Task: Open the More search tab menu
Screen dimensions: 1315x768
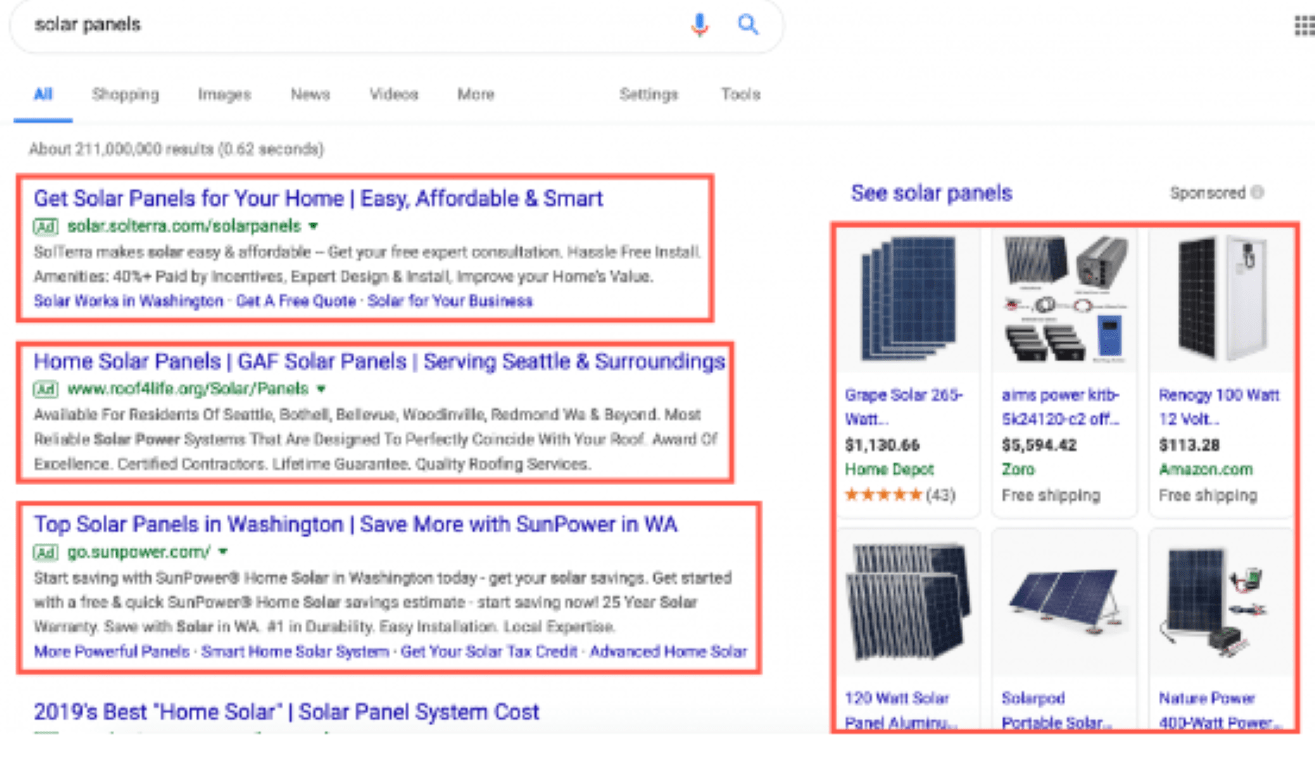Action: coord(476,94)
